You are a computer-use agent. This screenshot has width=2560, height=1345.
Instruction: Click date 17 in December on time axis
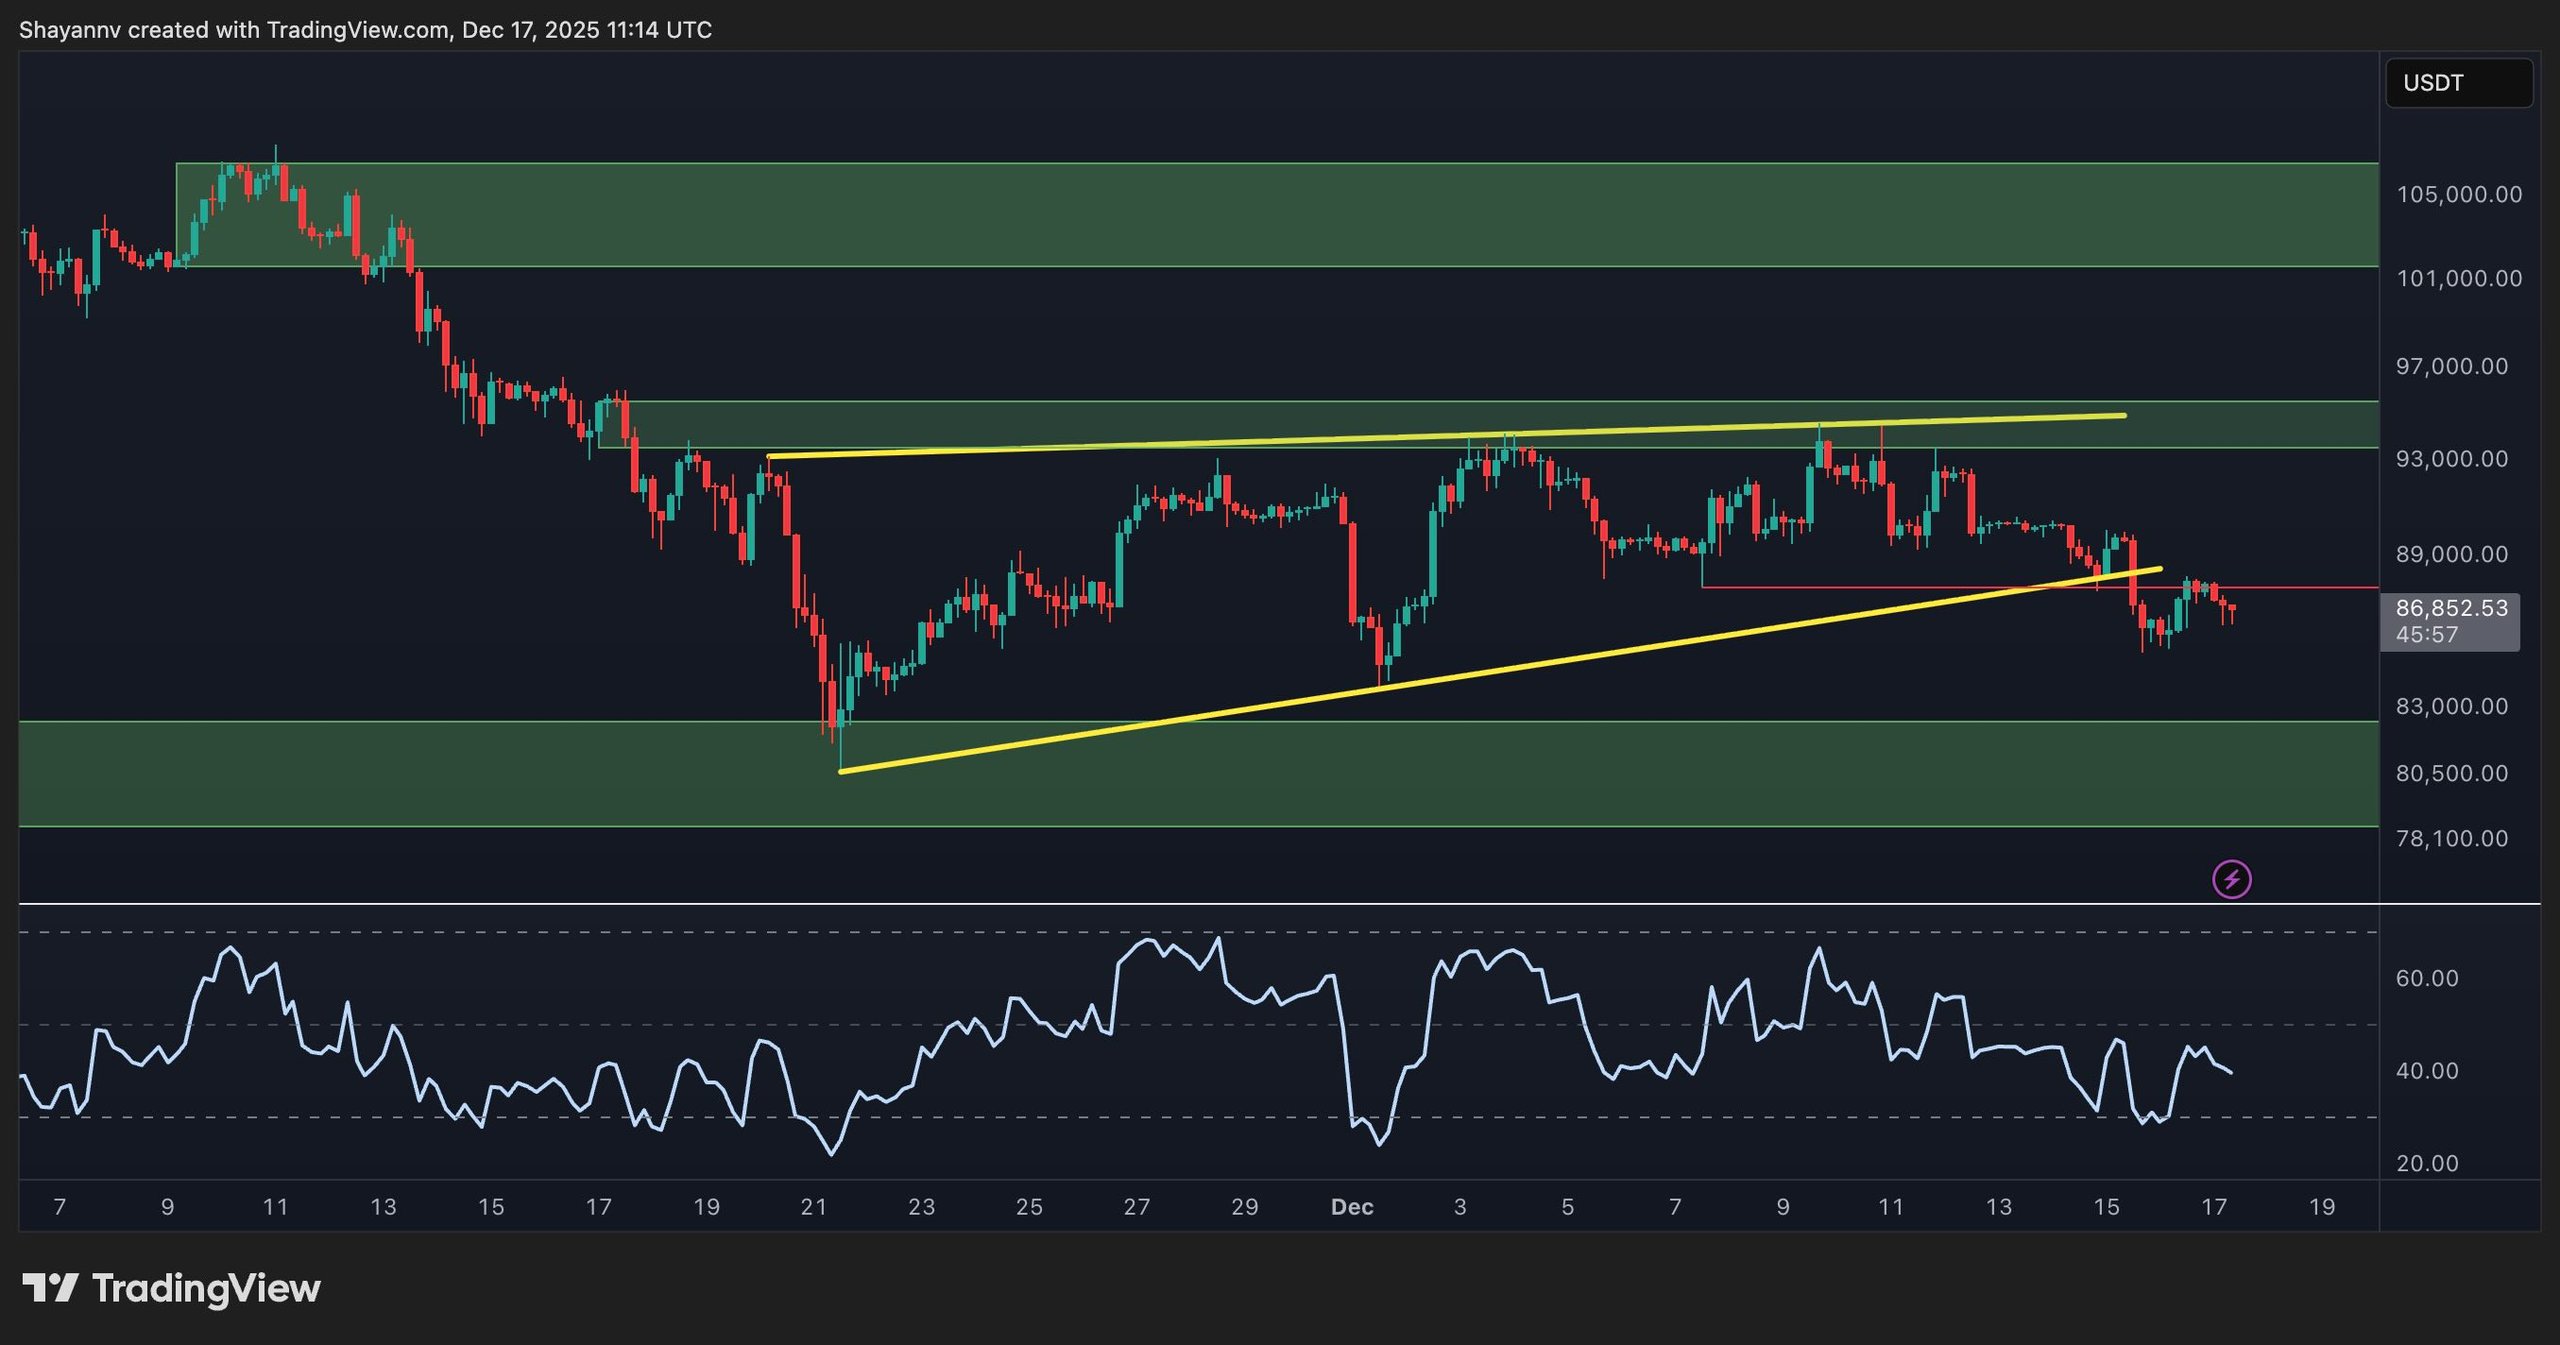tap(2214, 1207)
